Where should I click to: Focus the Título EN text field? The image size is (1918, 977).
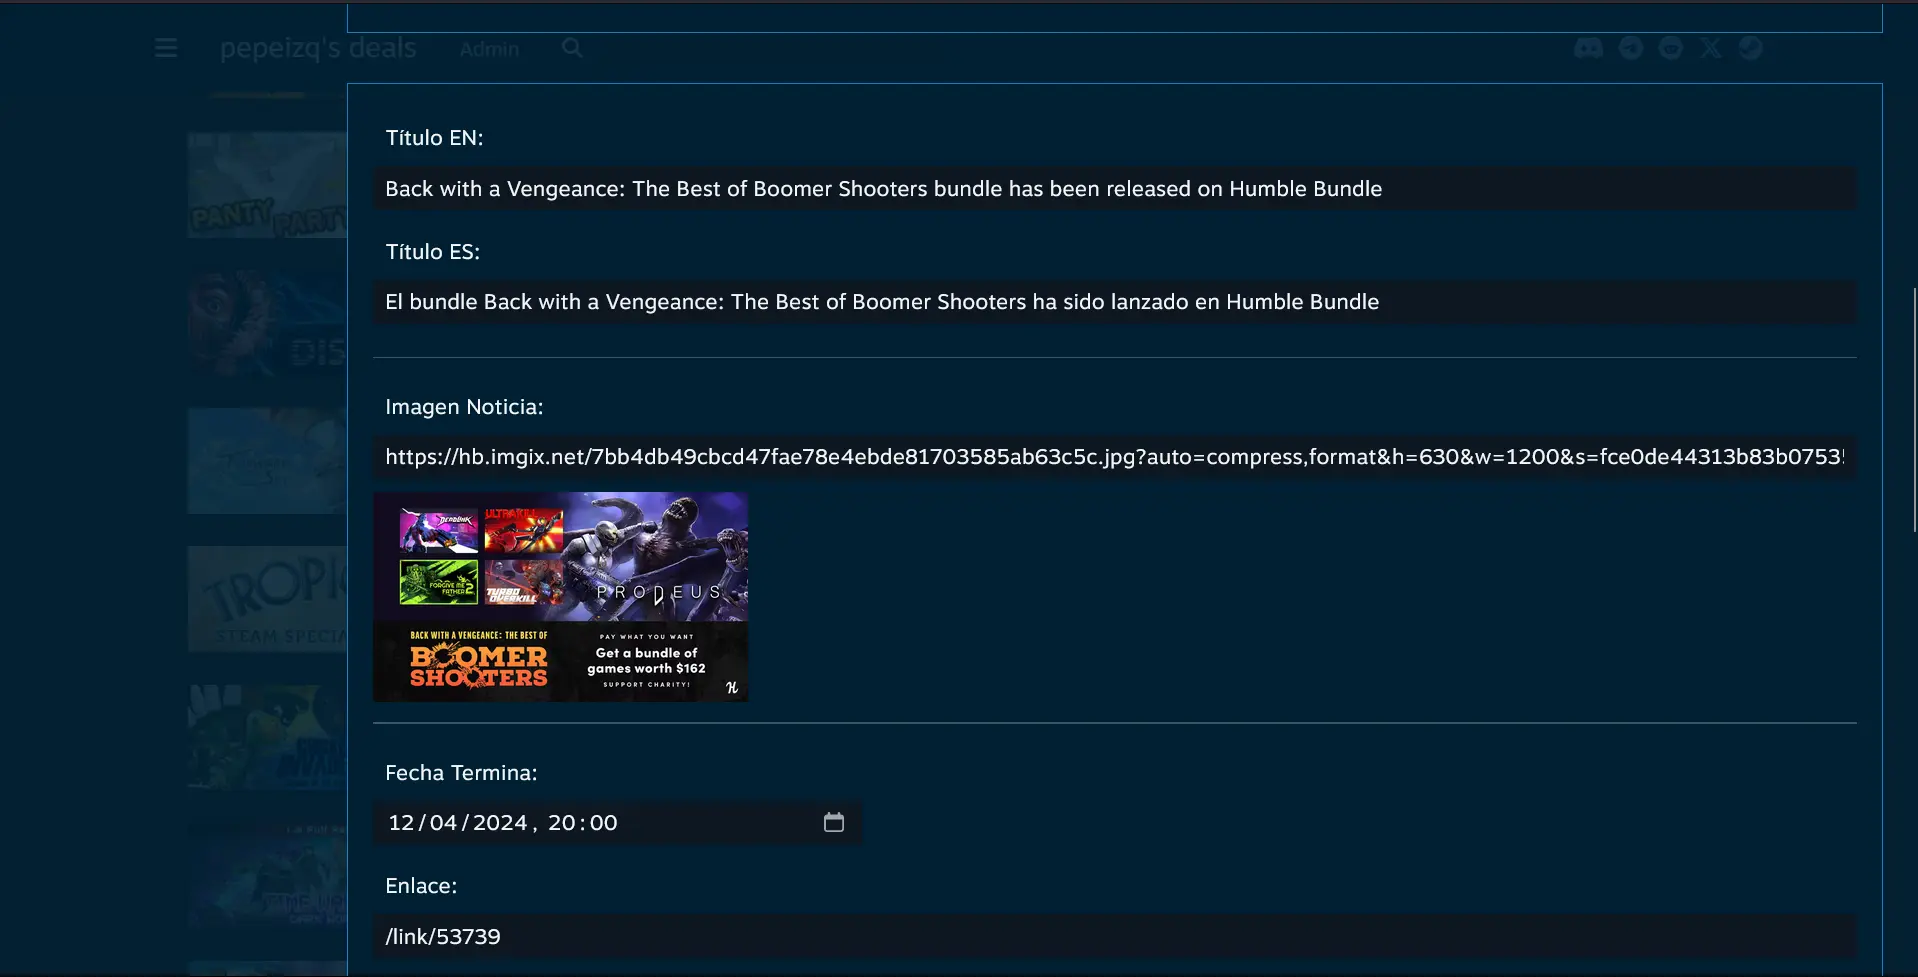[x=1114, y=189]
